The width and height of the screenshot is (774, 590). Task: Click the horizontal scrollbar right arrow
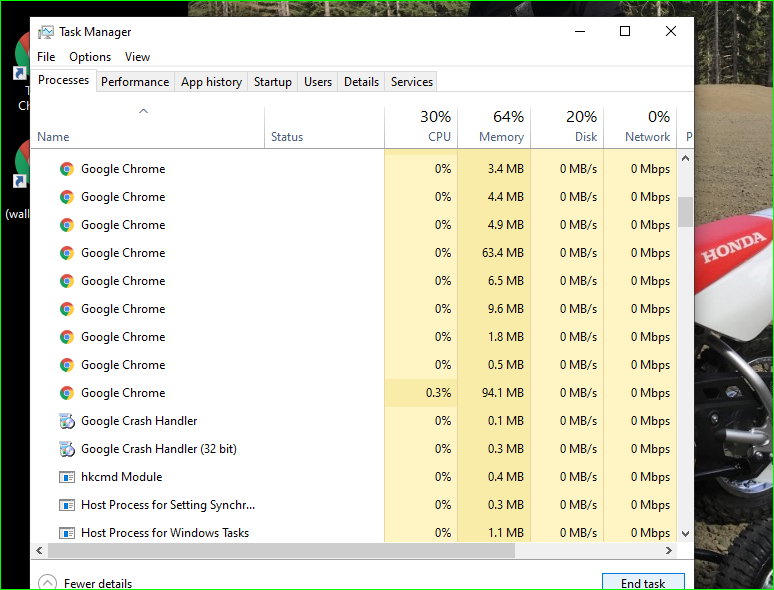tap(669, 551)
